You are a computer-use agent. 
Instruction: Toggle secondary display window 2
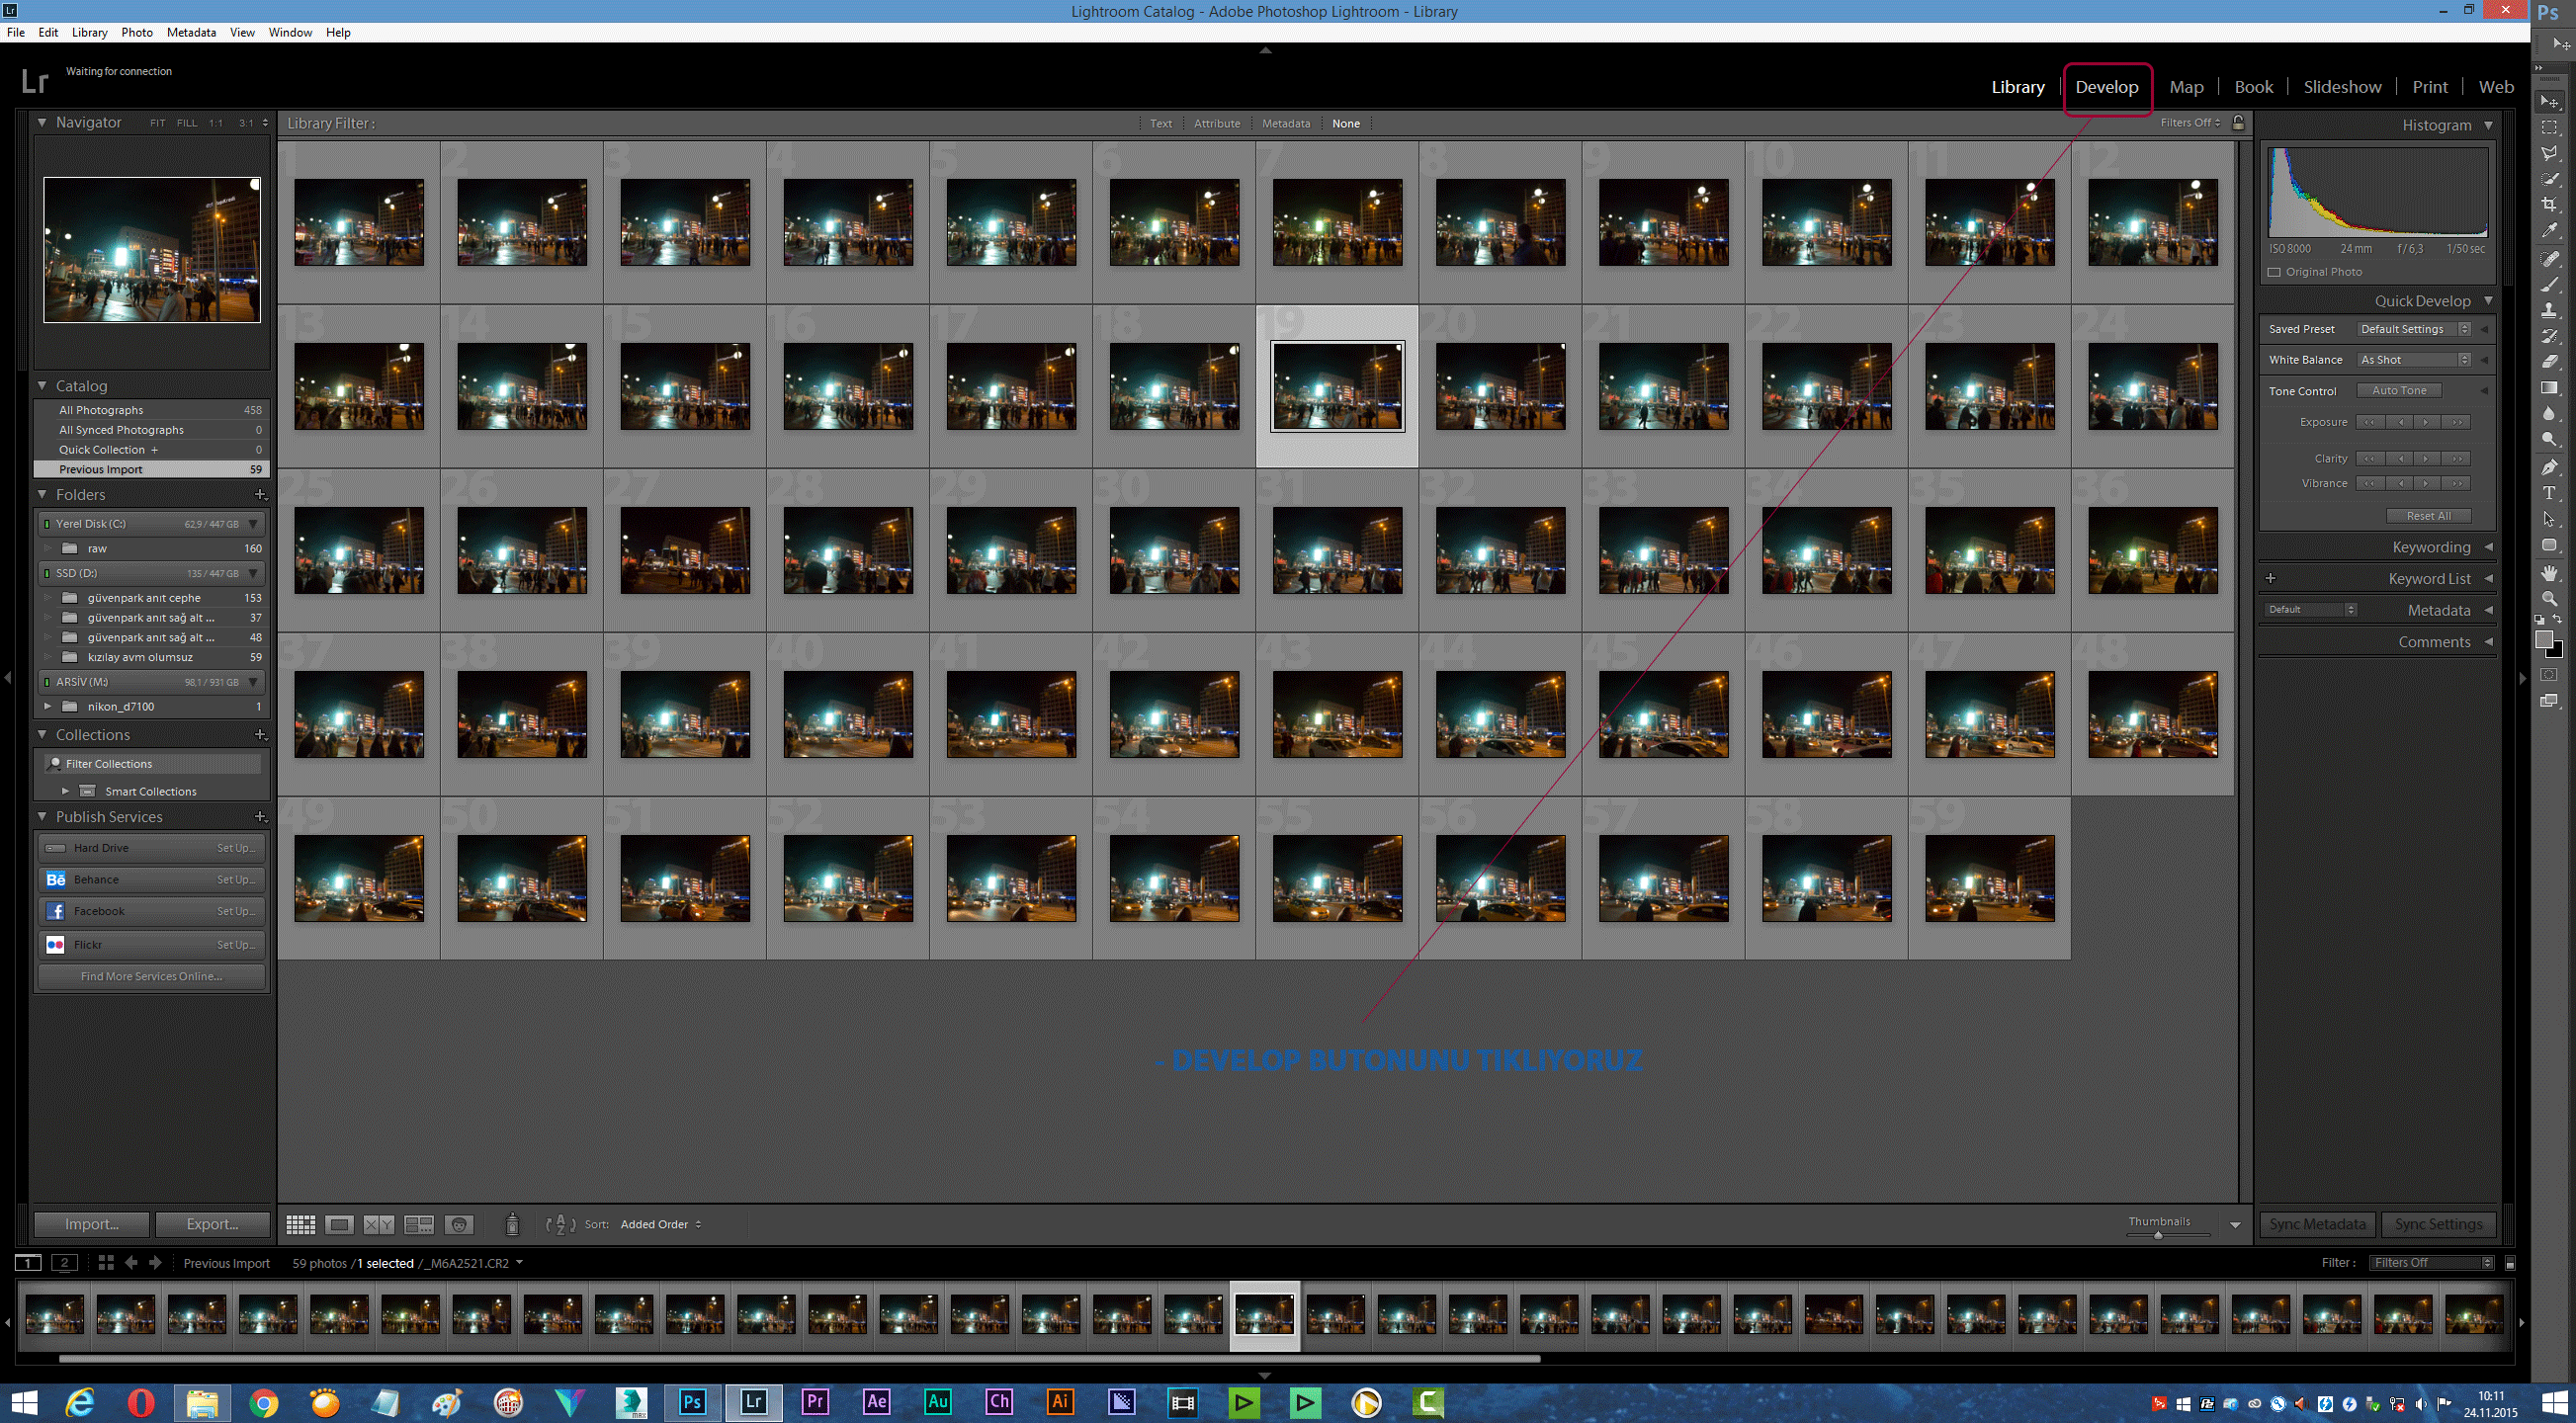tap(64, 1262)
